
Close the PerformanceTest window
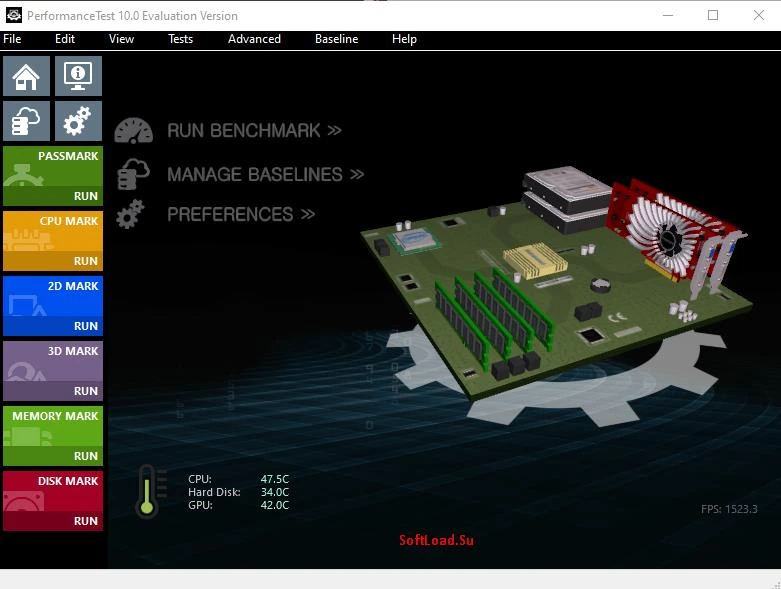759,15
